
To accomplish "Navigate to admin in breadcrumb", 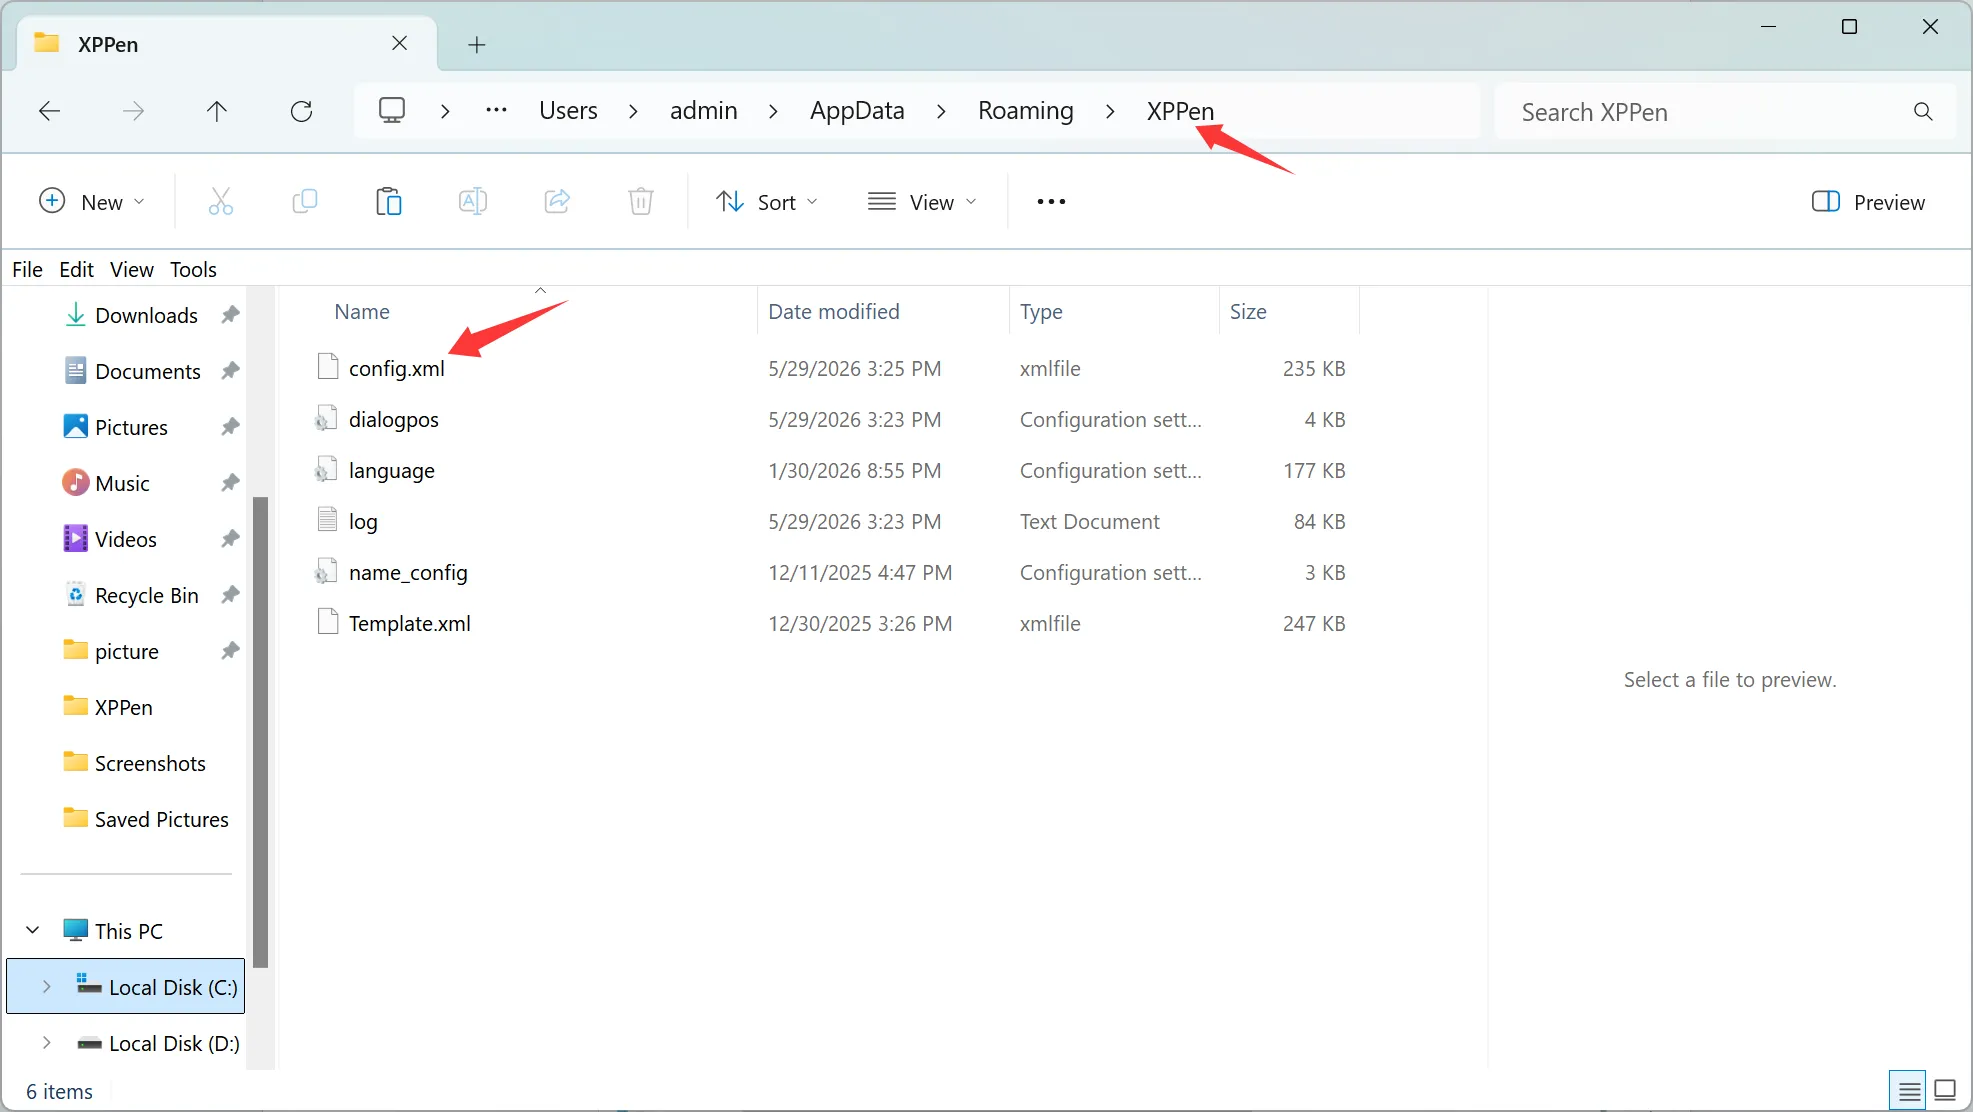I will [704, 110].
